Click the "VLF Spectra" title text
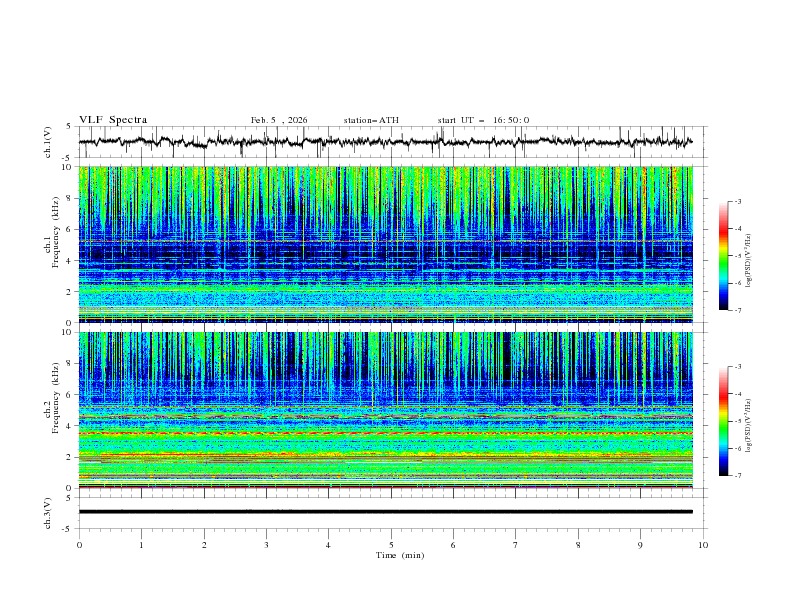Image resolution: width=792 pixels, height=612 pixels. click(x=113, y=120)
